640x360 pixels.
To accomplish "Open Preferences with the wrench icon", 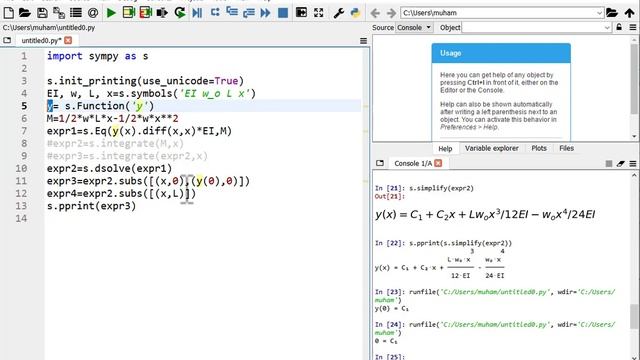I will [x=338, y=13].
